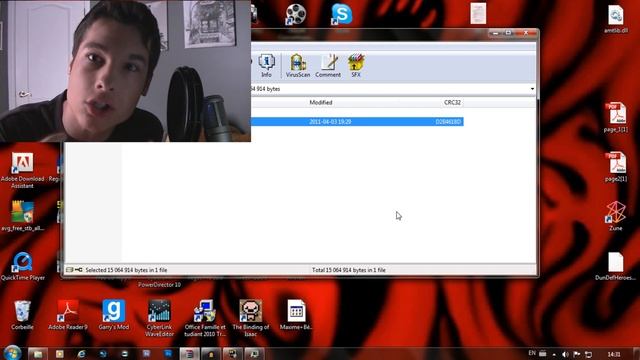Open the Windows Start menu

[x=12, y=353]
